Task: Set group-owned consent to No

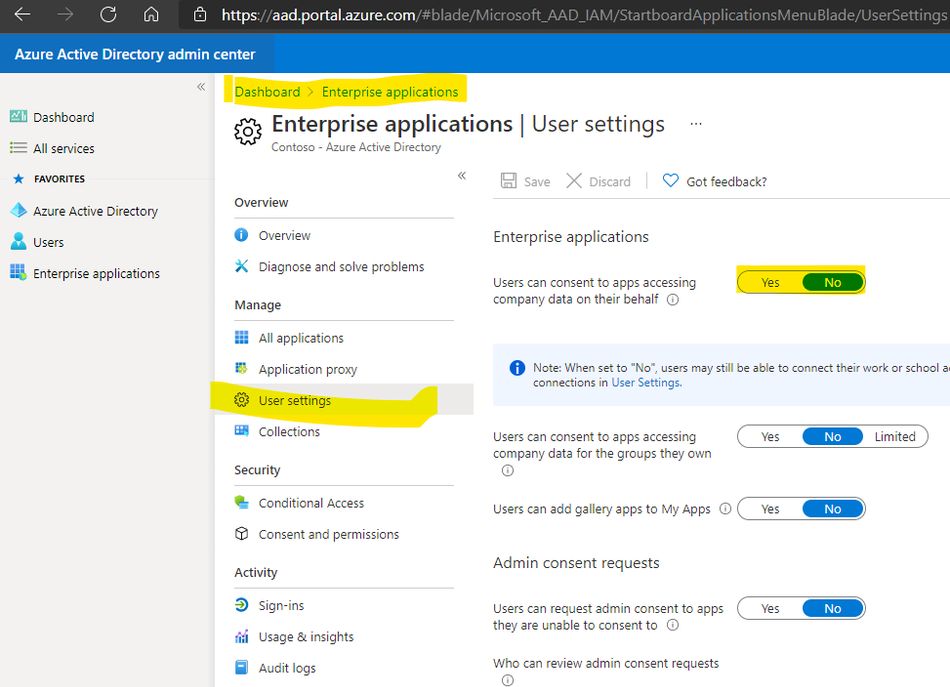Action: (x=832, y=437)
